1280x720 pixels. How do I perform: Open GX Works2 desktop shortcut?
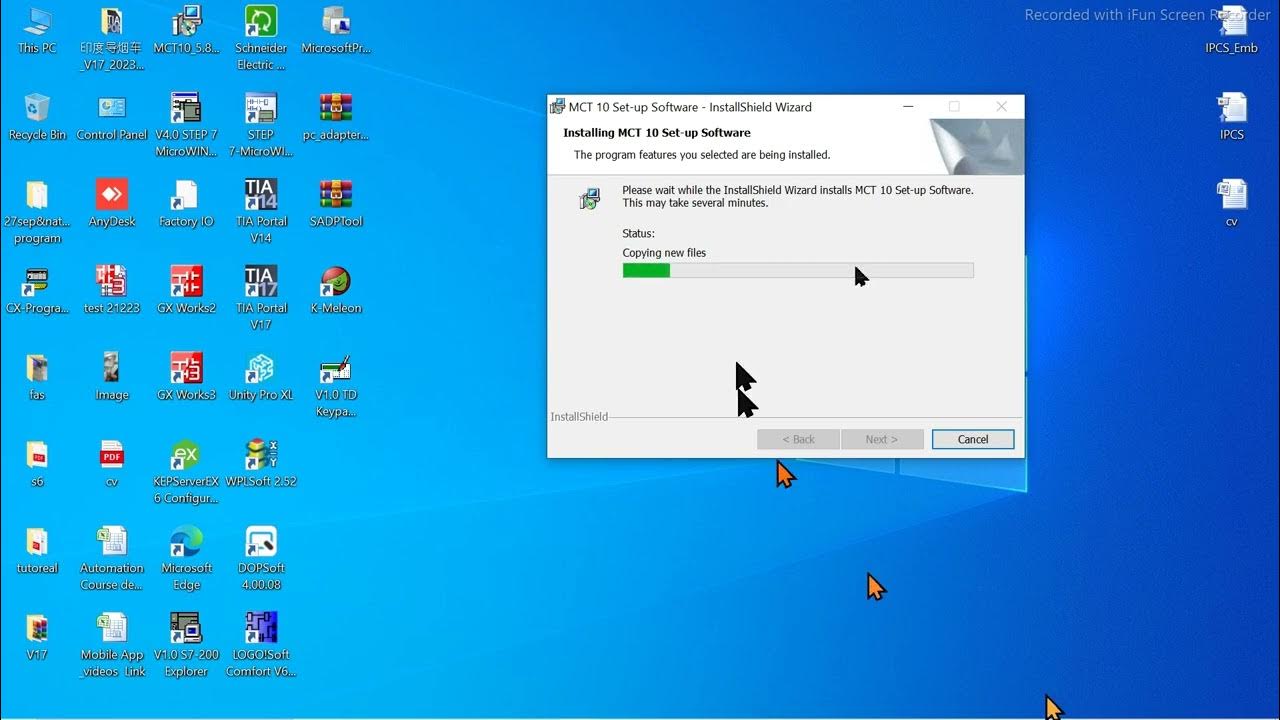coord(187,291)
